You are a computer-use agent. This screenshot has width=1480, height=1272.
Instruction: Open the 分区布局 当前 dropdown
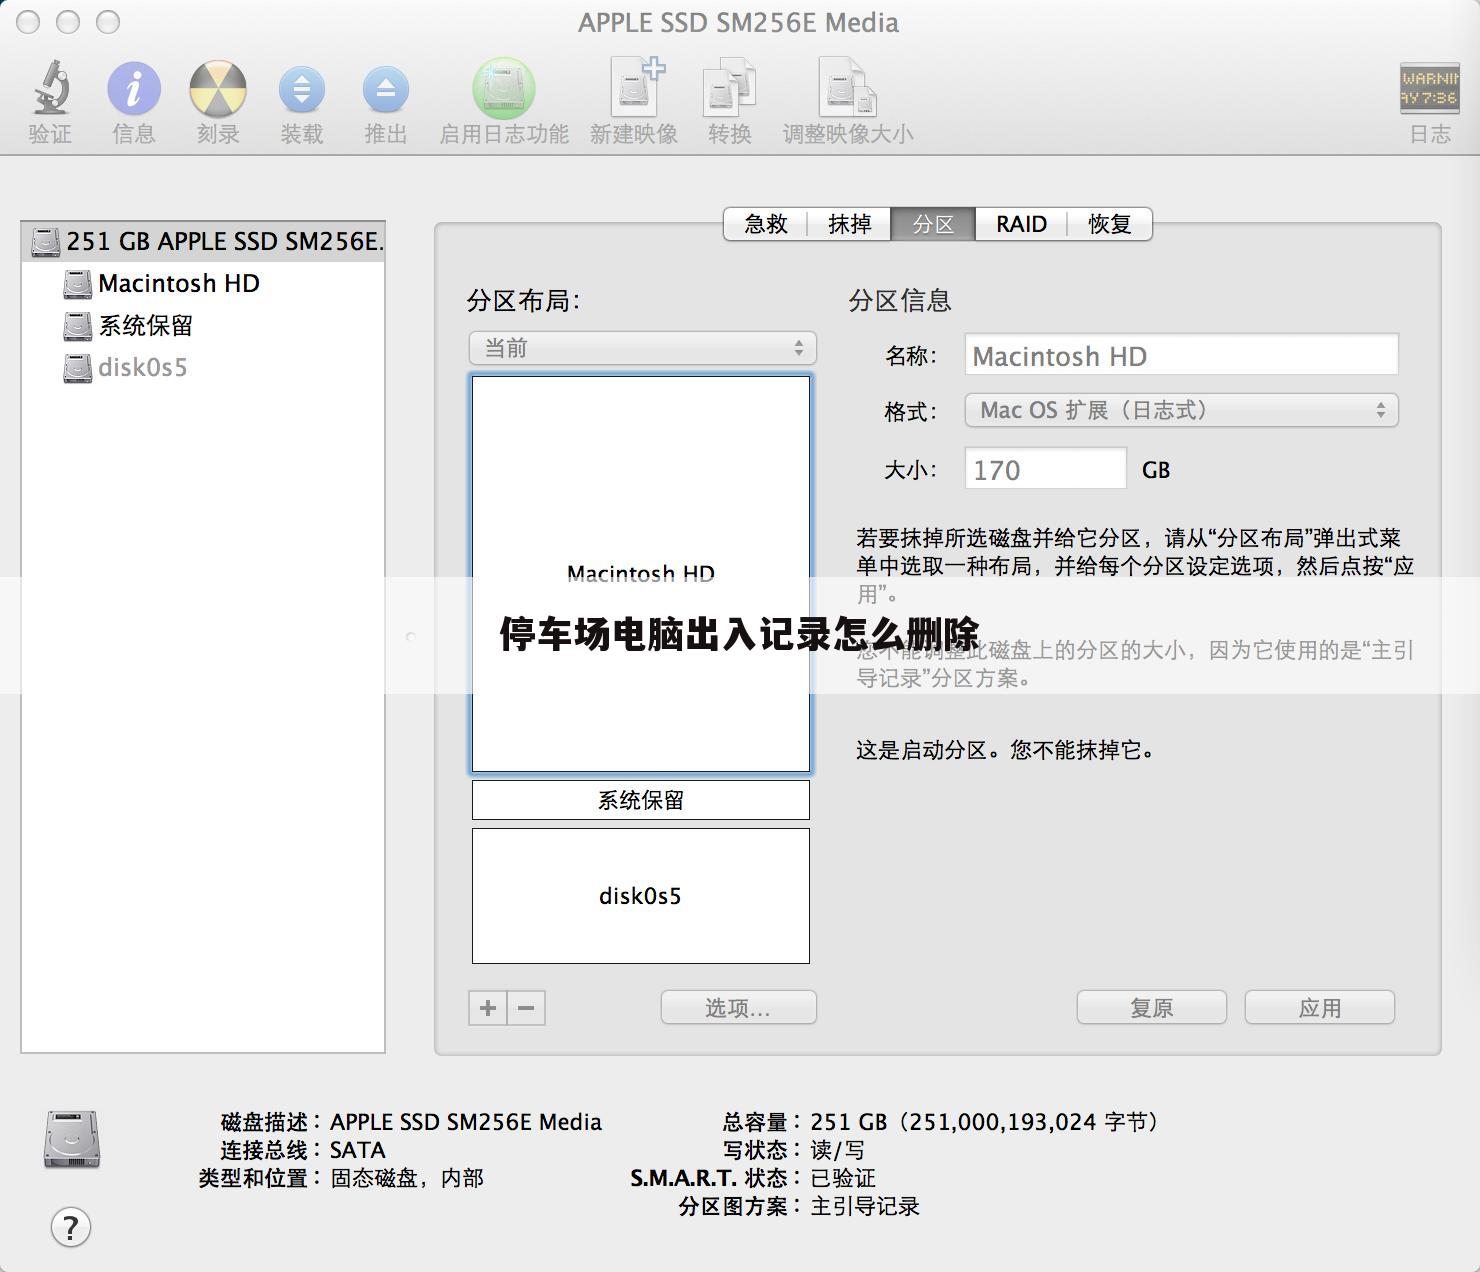[x=642, y=348]
